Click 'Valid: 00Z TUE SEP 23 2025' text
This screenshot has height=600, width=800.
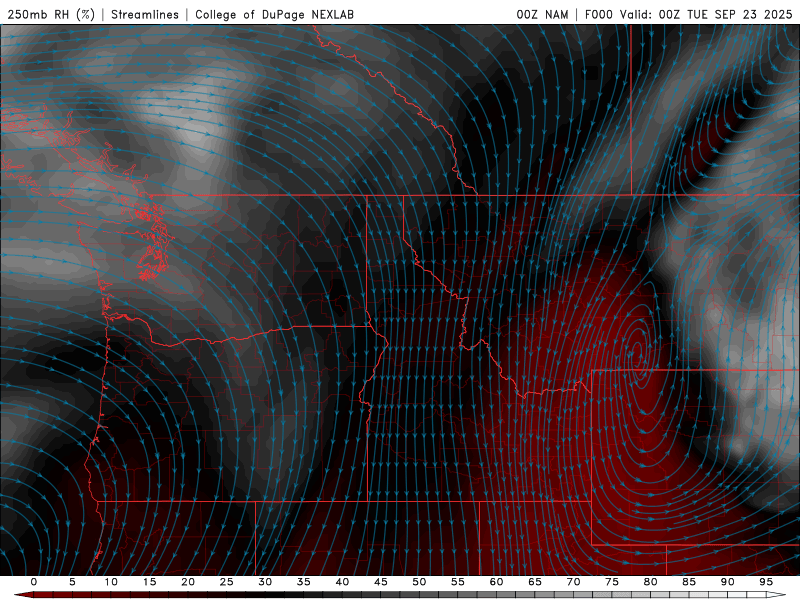[706, 14]
